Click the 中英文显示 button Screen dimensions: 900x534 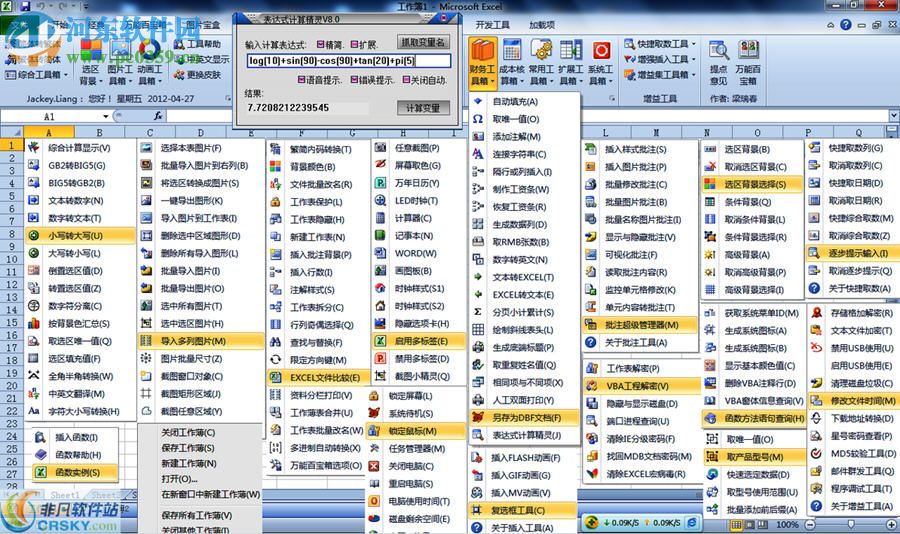(202, 59)
